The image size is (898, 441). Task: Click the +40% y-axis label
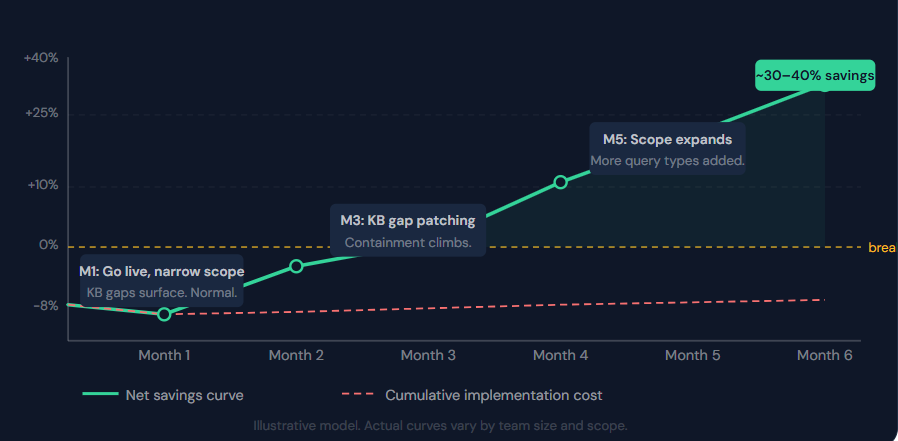point(41,58)
